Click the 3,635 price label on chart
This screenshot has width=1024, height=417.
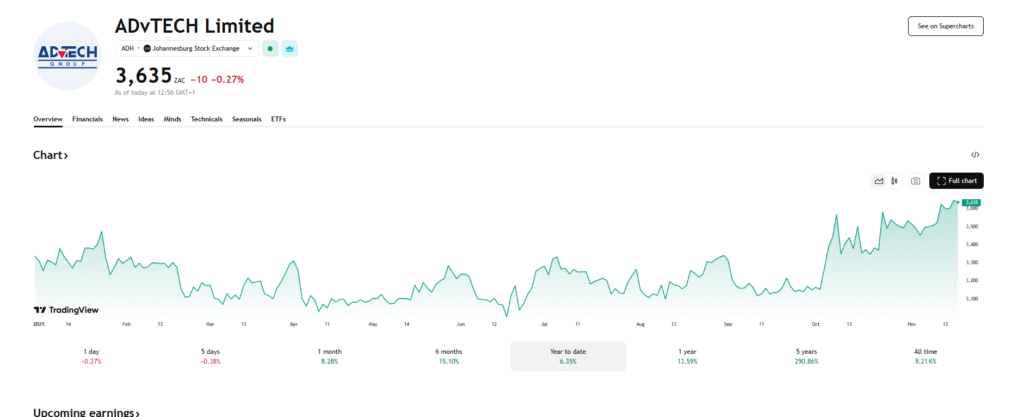971,203
